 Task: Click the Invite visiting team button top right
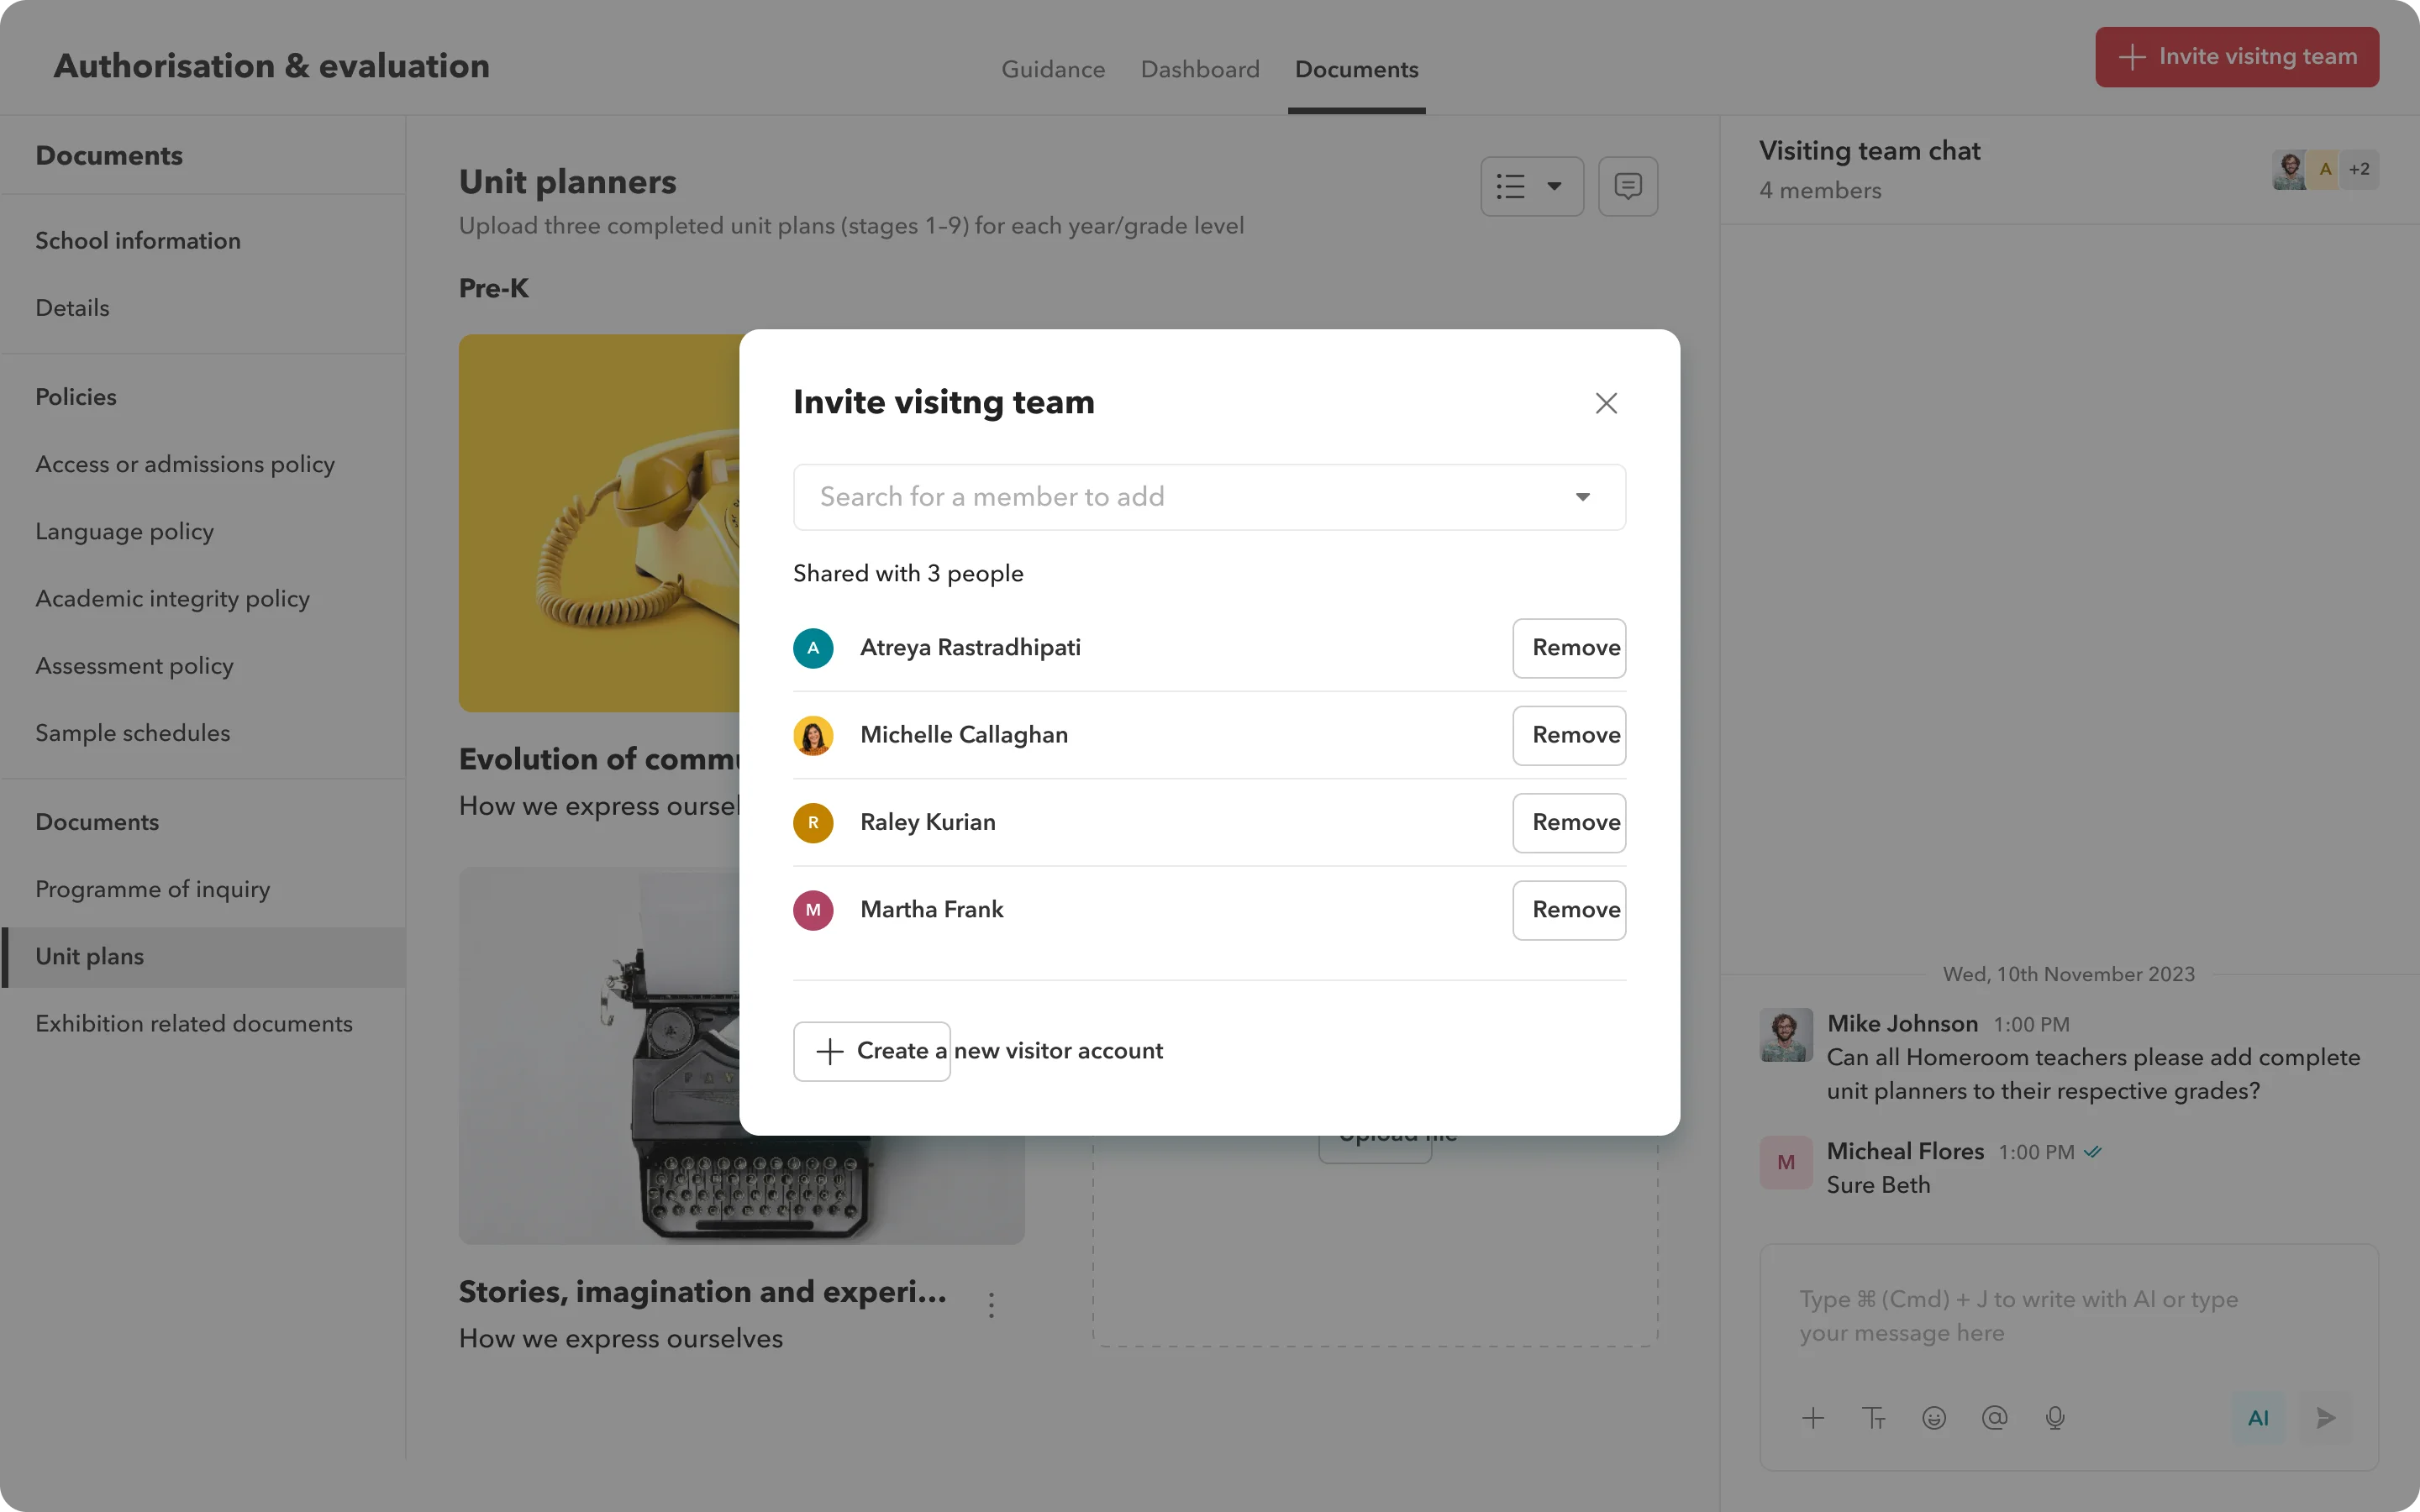(2237, 55)
